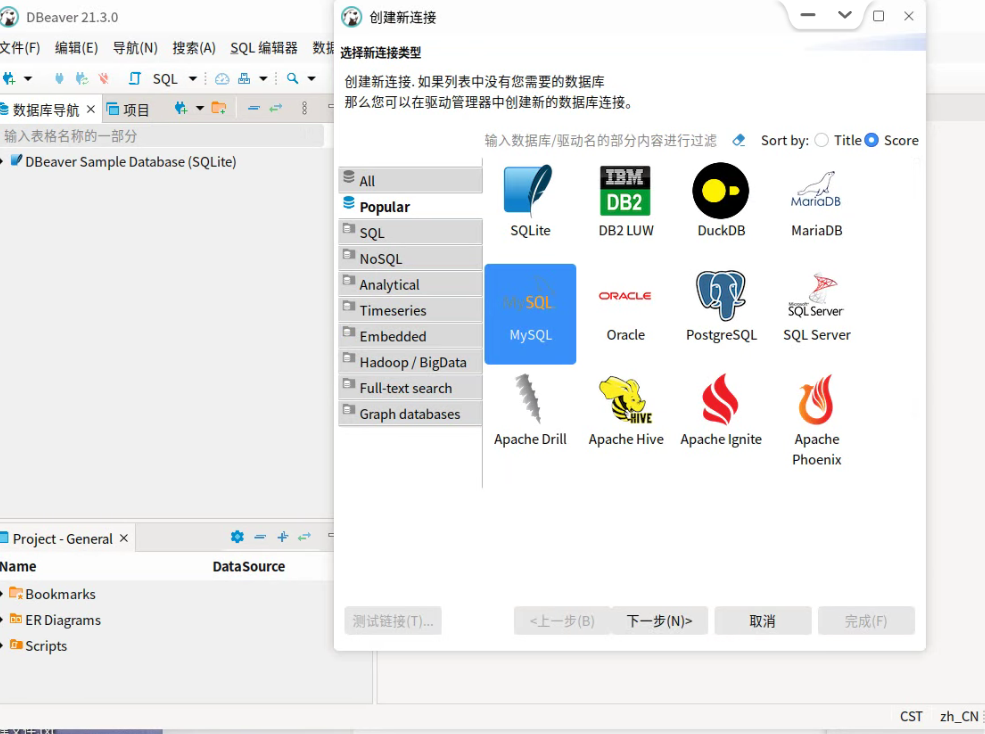
Task: Collapse all in database navigator panel
Action: [x=254, y=108]
